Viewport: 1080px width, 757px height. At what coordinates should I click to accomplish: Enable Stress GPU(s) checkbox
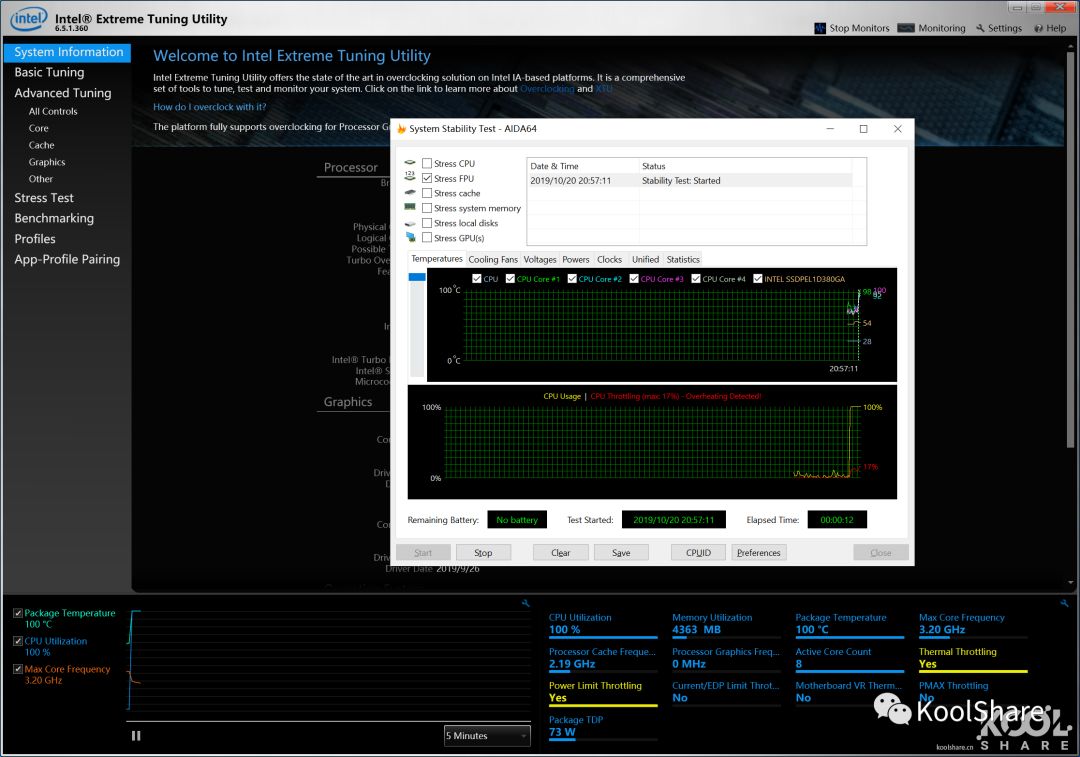427,237
